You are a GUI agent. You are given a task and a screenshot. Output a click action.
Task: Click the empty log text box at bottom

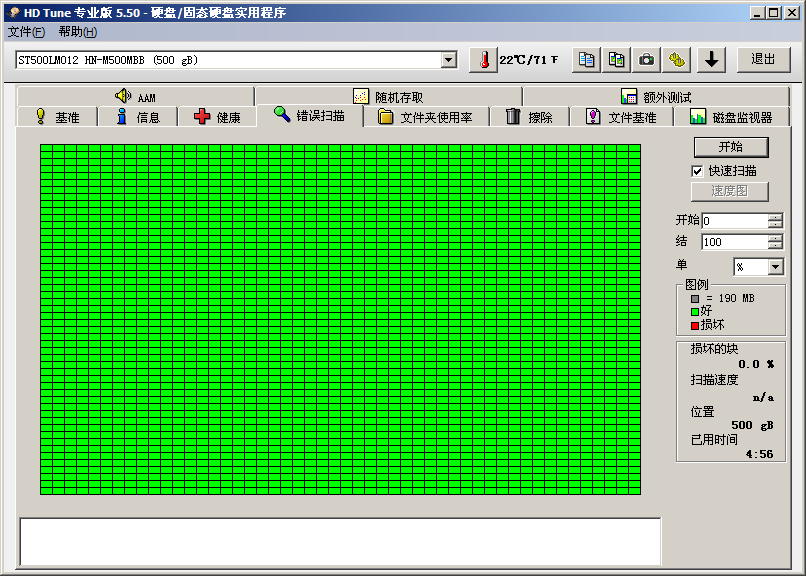[340, 542]
